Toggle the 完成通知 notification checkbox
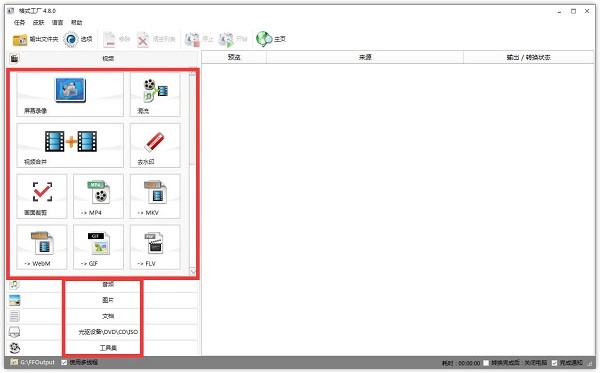 [x=554, y=363]
